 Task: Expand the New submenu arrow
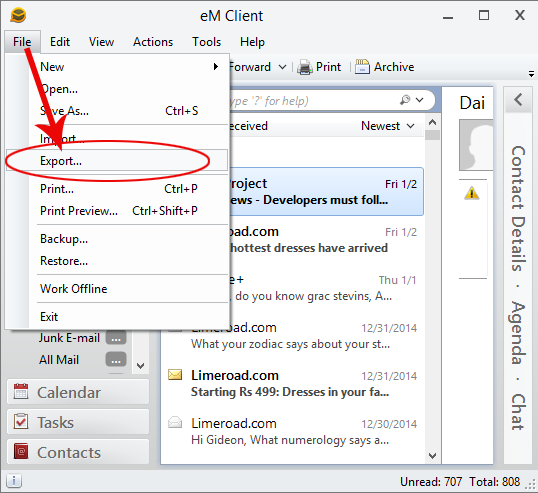pyautogui.click(x=215, y=67)
